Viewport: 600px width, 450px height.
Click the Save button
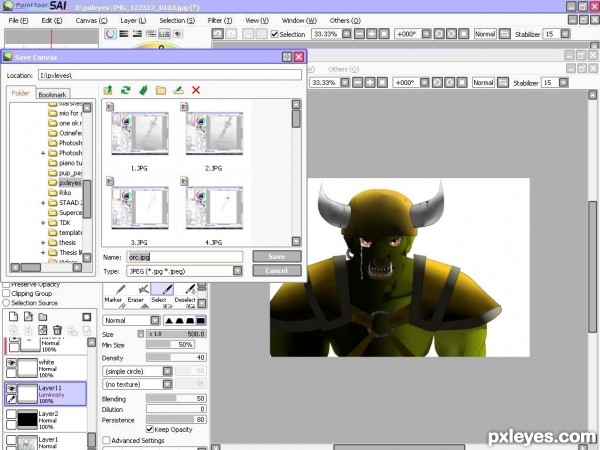pos(277,256)
